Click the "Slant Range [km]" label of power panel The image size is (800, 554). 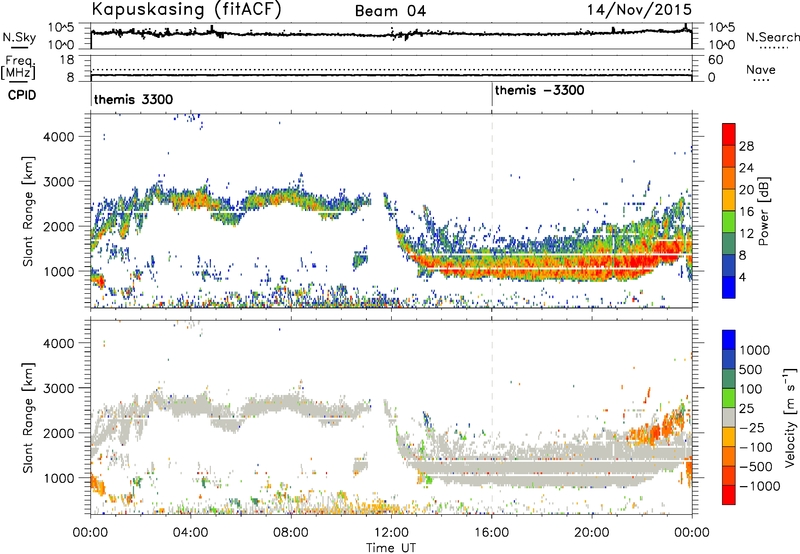pyautogui.click(x=28, y=211)
